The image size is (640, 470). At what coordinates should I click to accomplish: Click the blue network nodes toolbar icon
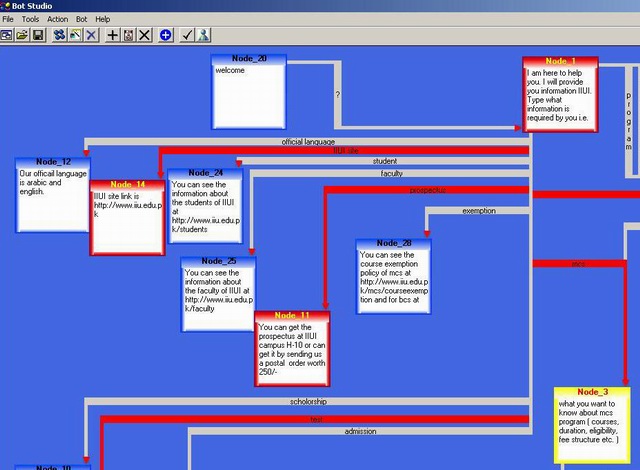coord(60,35)
